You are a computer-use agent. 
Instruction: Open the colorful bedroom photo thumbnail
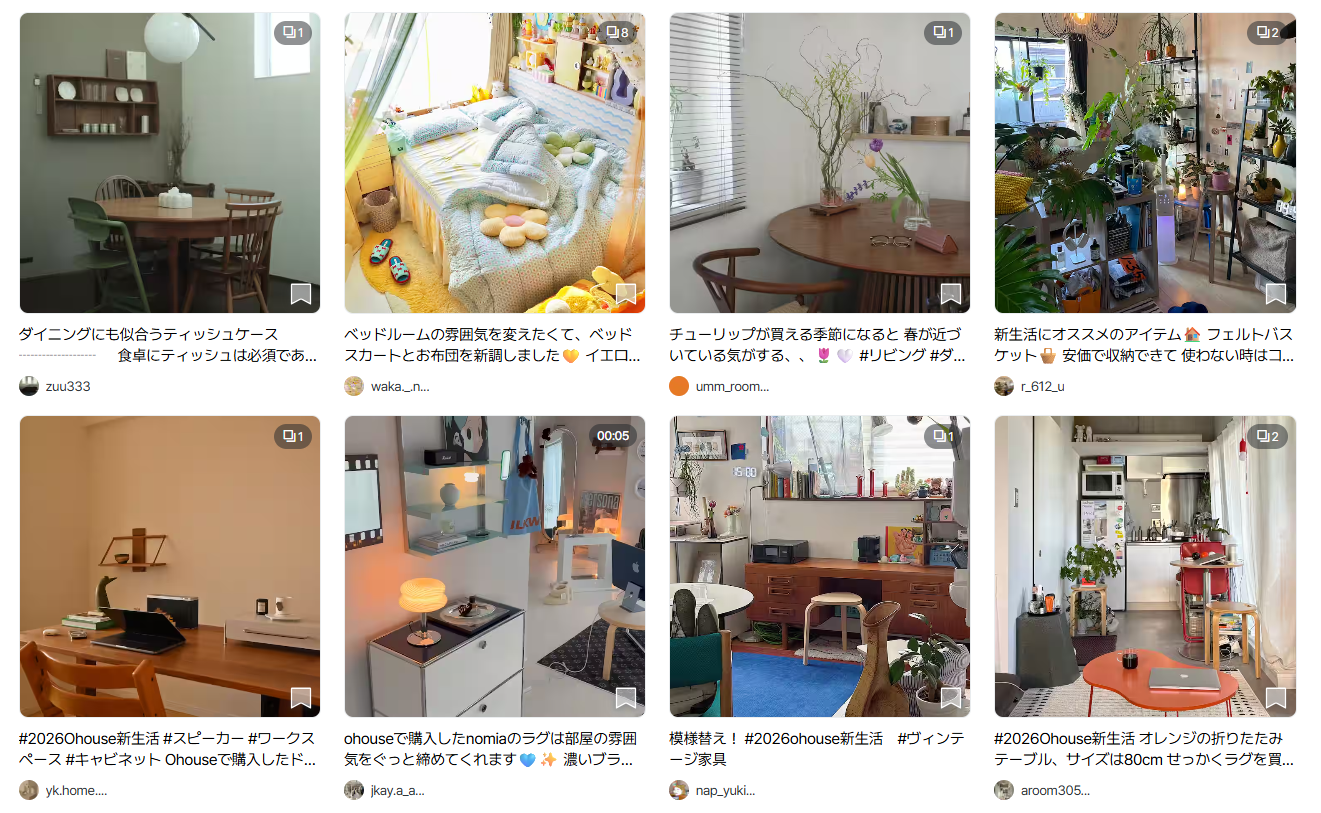495,163
